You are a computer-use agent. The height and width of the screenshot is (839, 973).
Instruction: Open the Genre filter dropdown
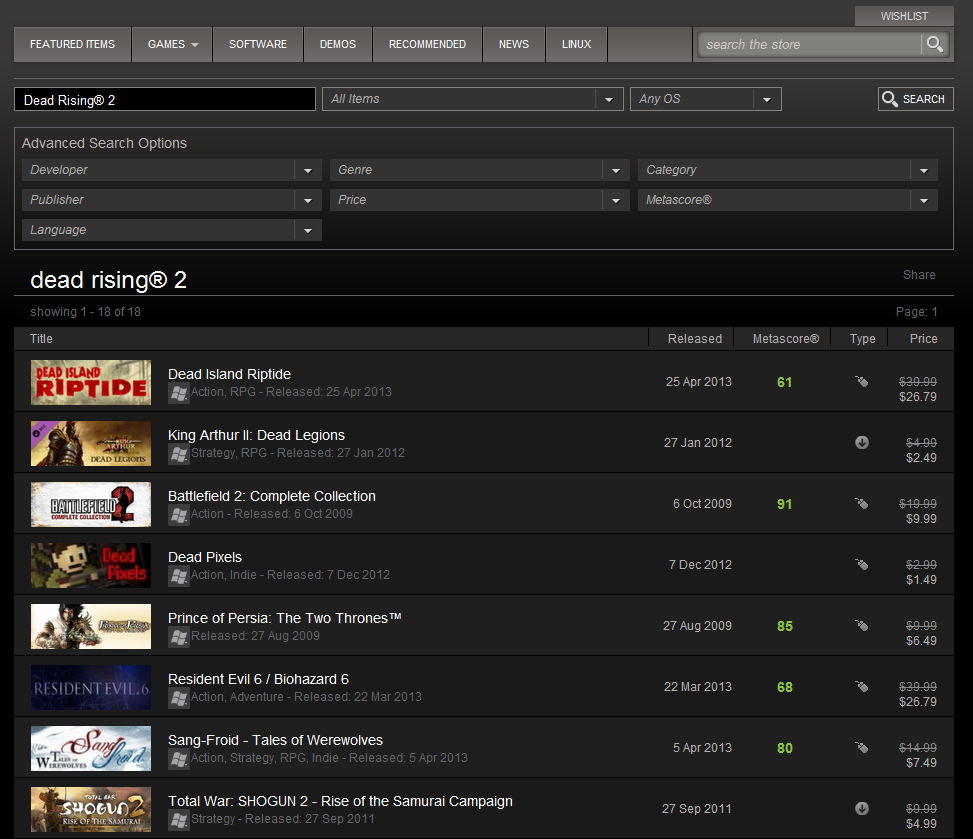[x=616, y=171]
